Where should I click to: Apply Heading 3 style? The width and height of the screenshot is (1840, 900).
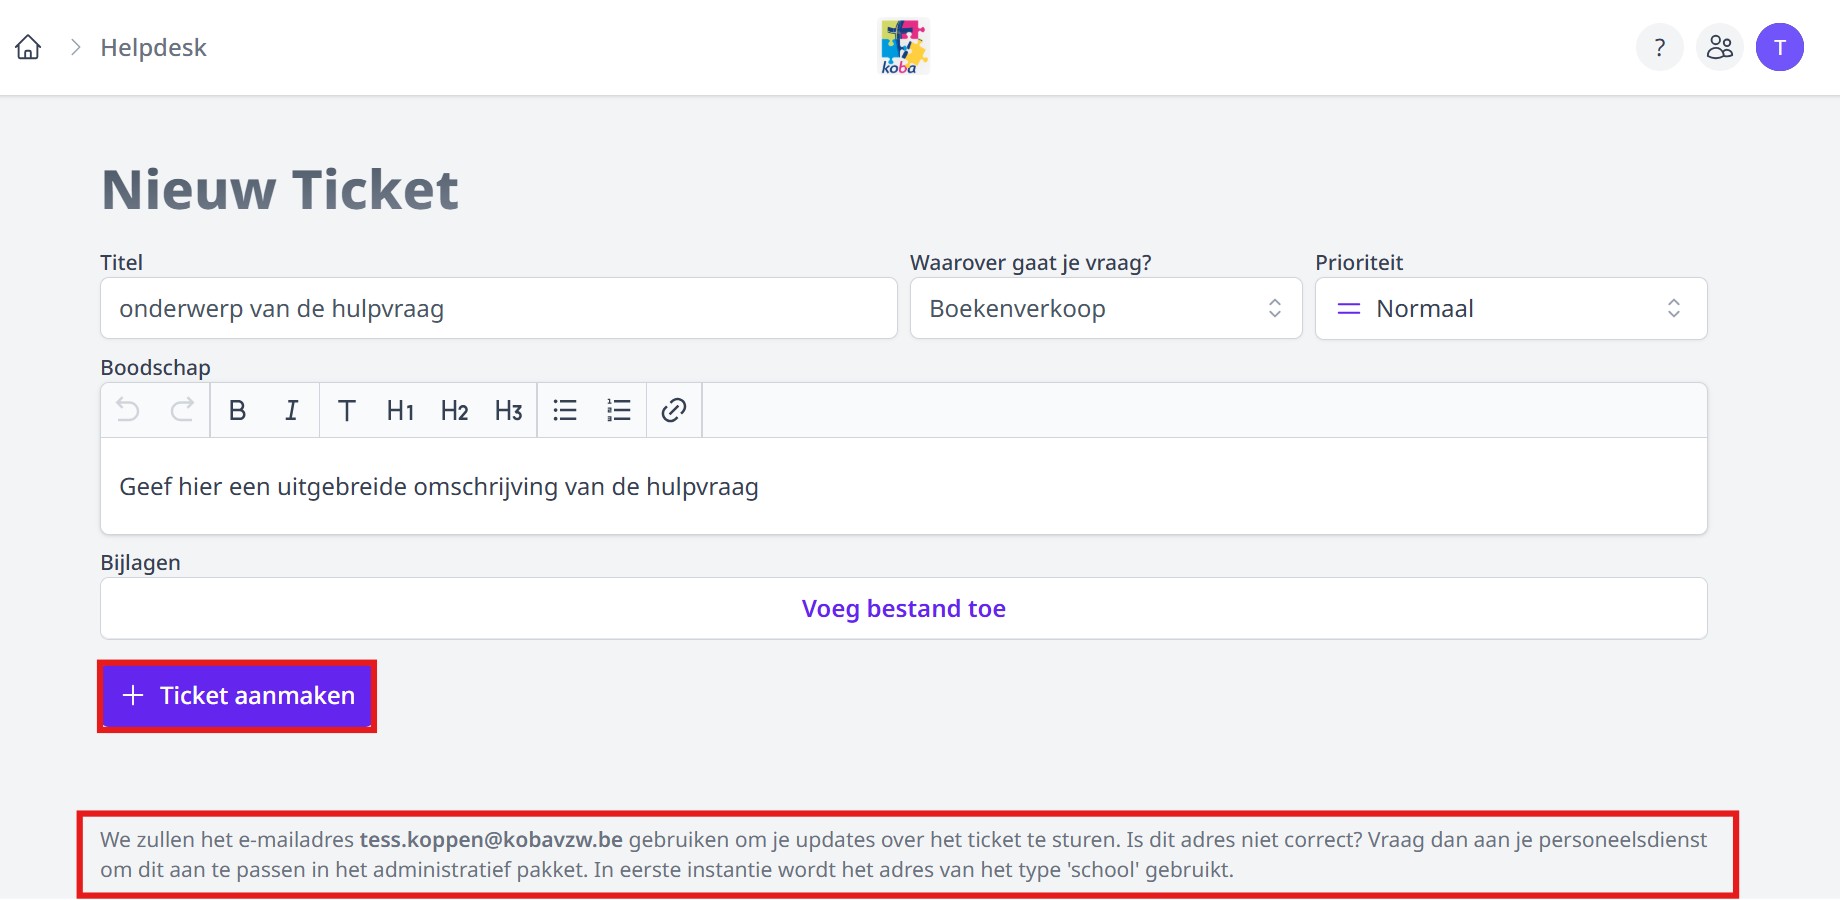pos(508,410)
